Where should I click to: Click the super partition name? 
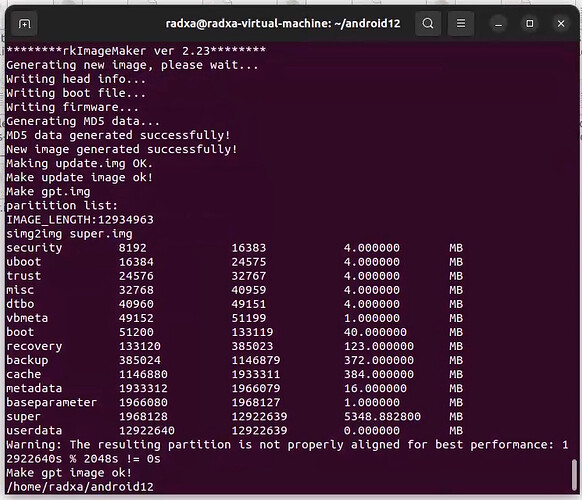(23, 417)
